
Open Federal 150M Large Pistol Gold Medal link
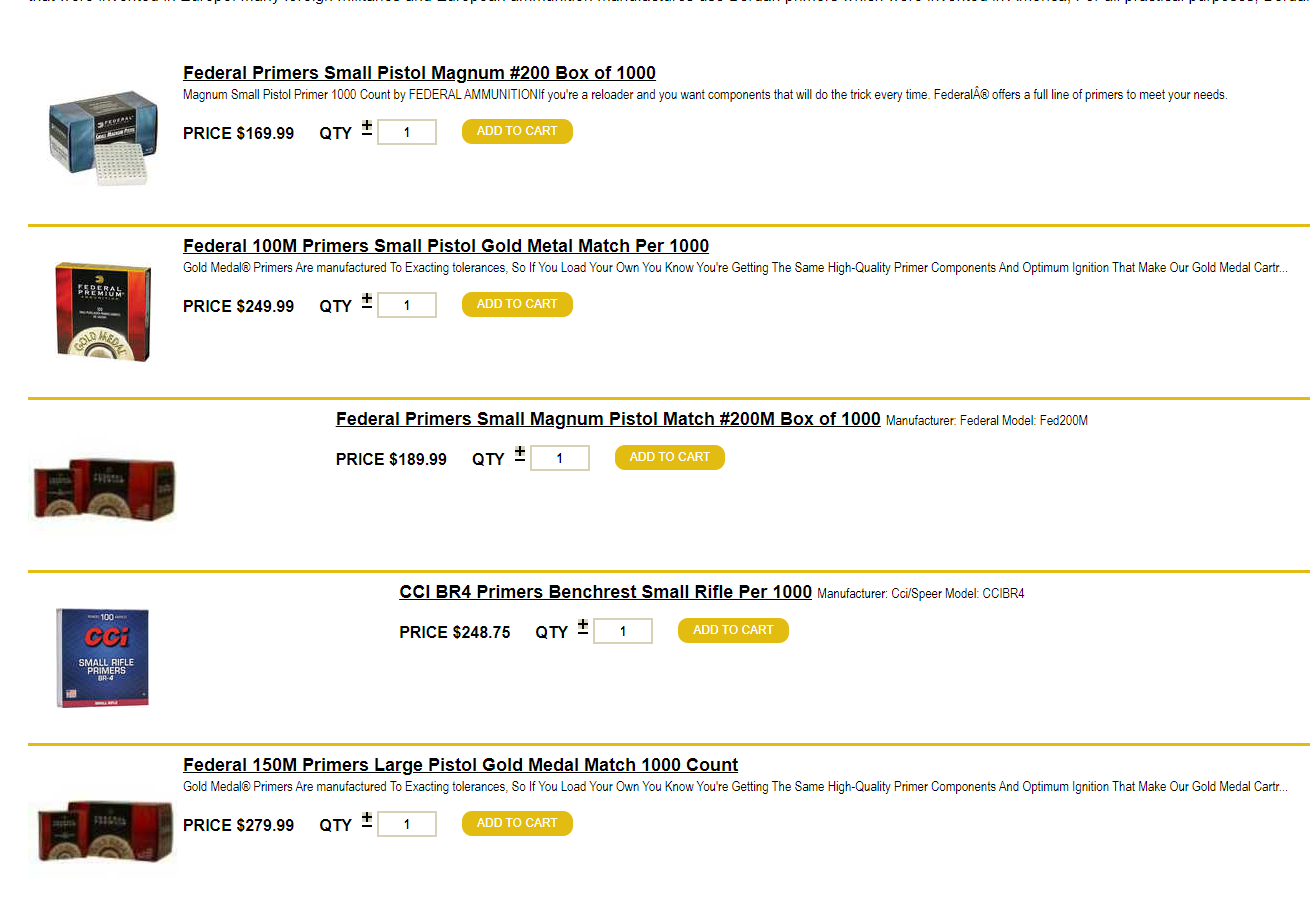coord(460,765)
